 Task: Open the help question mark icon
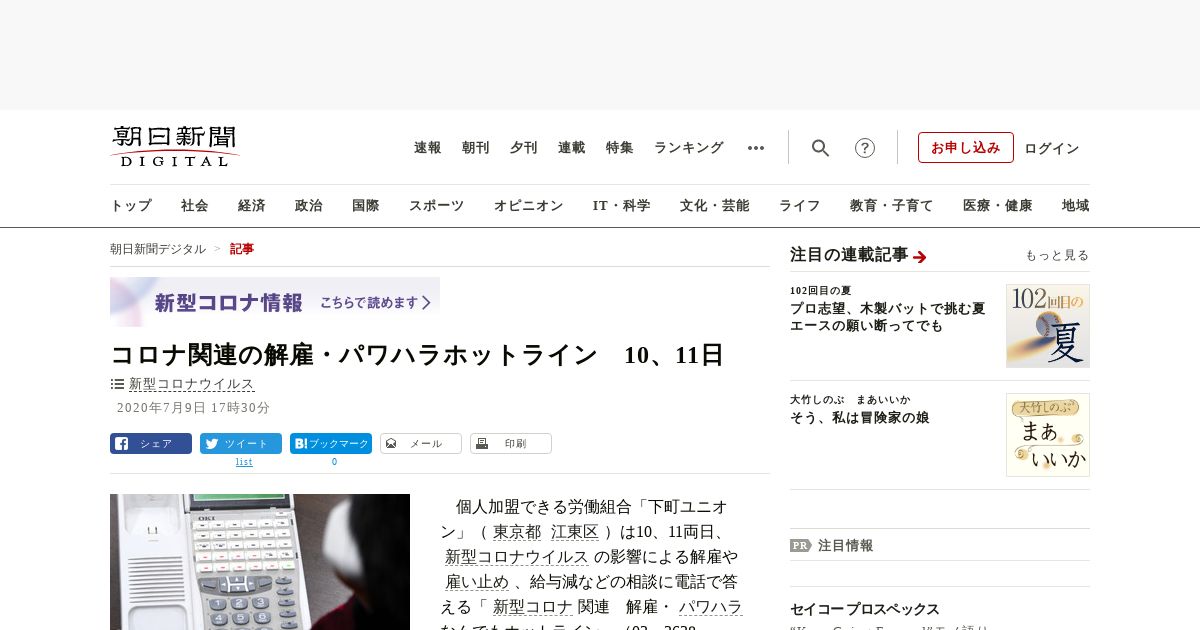tap(865, 148)
